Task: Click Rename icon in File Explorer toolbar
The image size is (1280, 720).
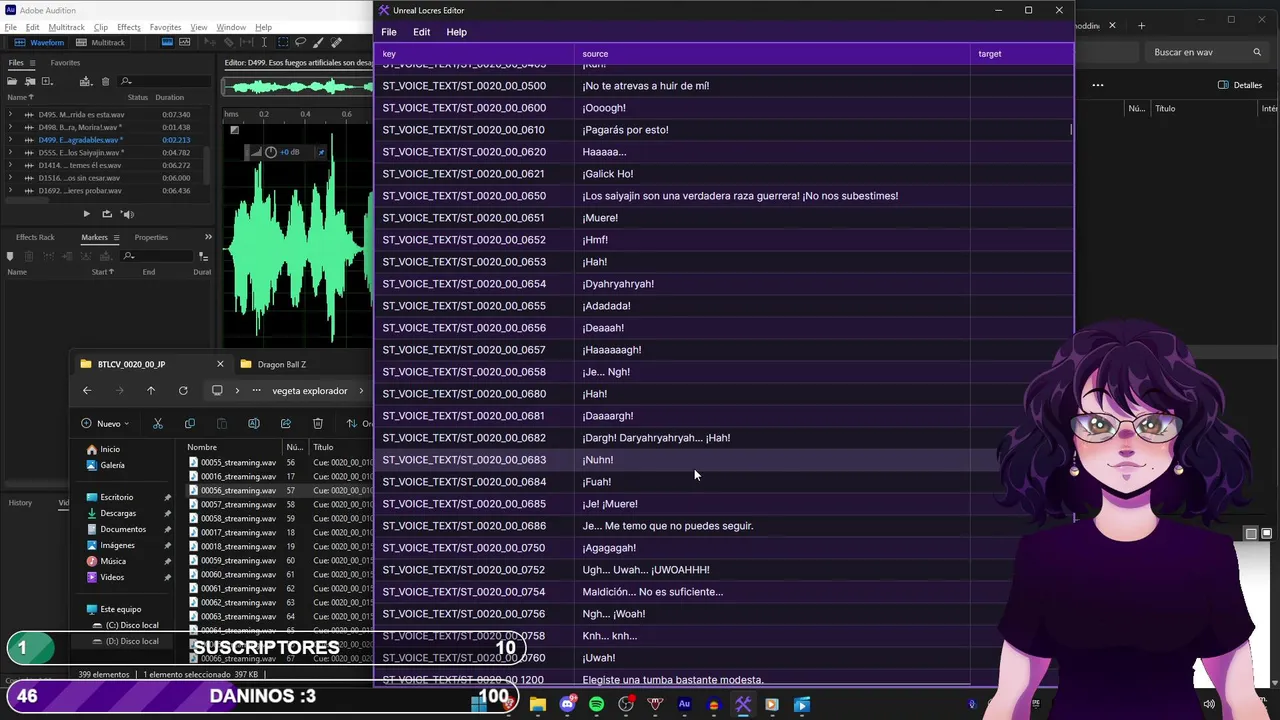Action: (254, 424)
